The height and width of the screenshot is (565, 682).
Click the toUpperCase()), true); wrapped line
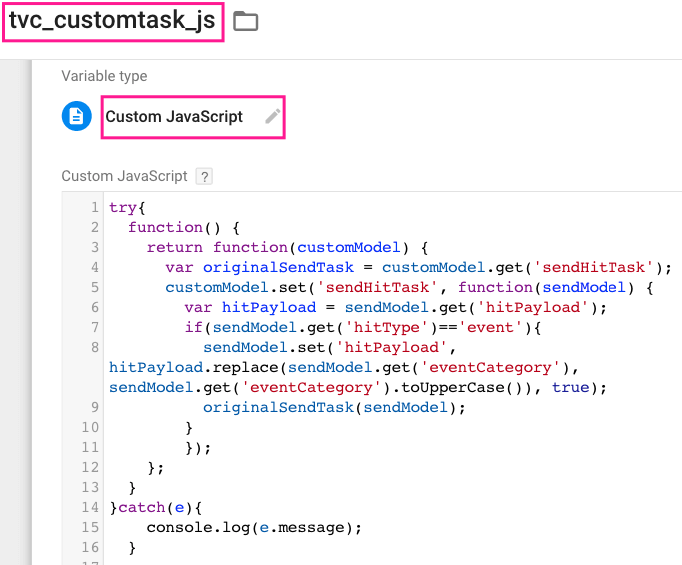click(x=358, y=388)
